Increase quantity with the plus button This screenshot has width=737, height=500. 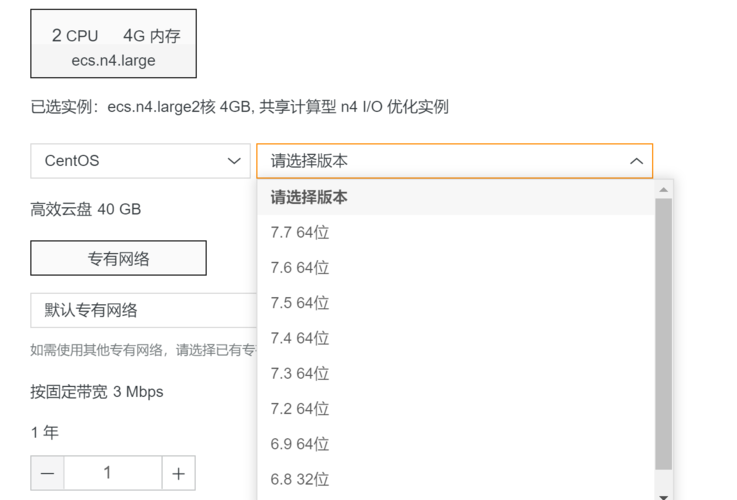179,473
